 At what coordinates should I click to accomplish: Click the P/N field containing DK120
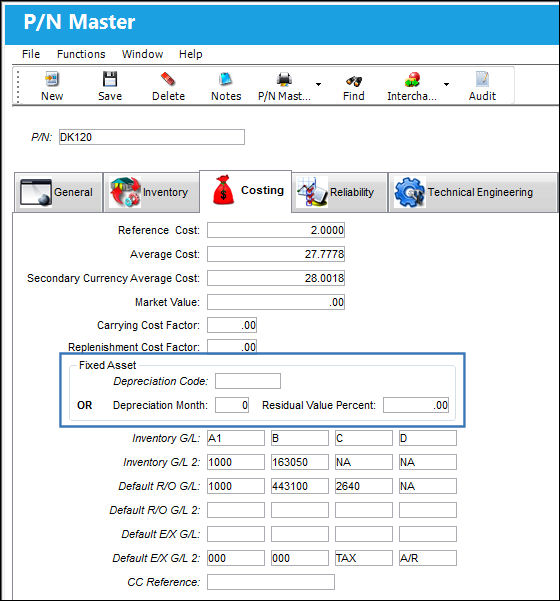coord(152,137)
